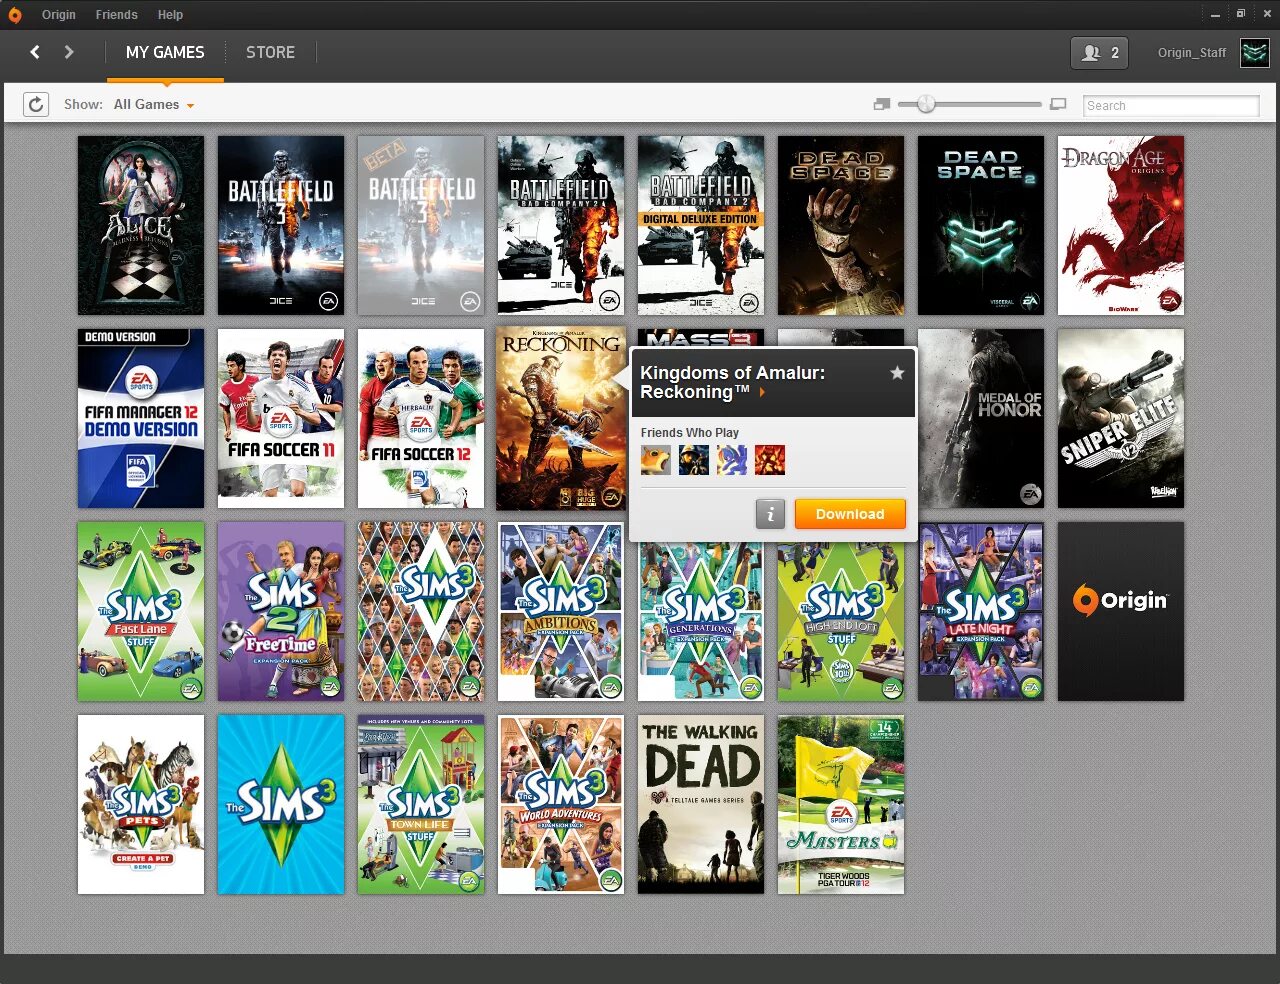Viewport: 1280px width, 984px height.
Task: Select The Sims 2 FreeTime cover
Action: point(281,612)
